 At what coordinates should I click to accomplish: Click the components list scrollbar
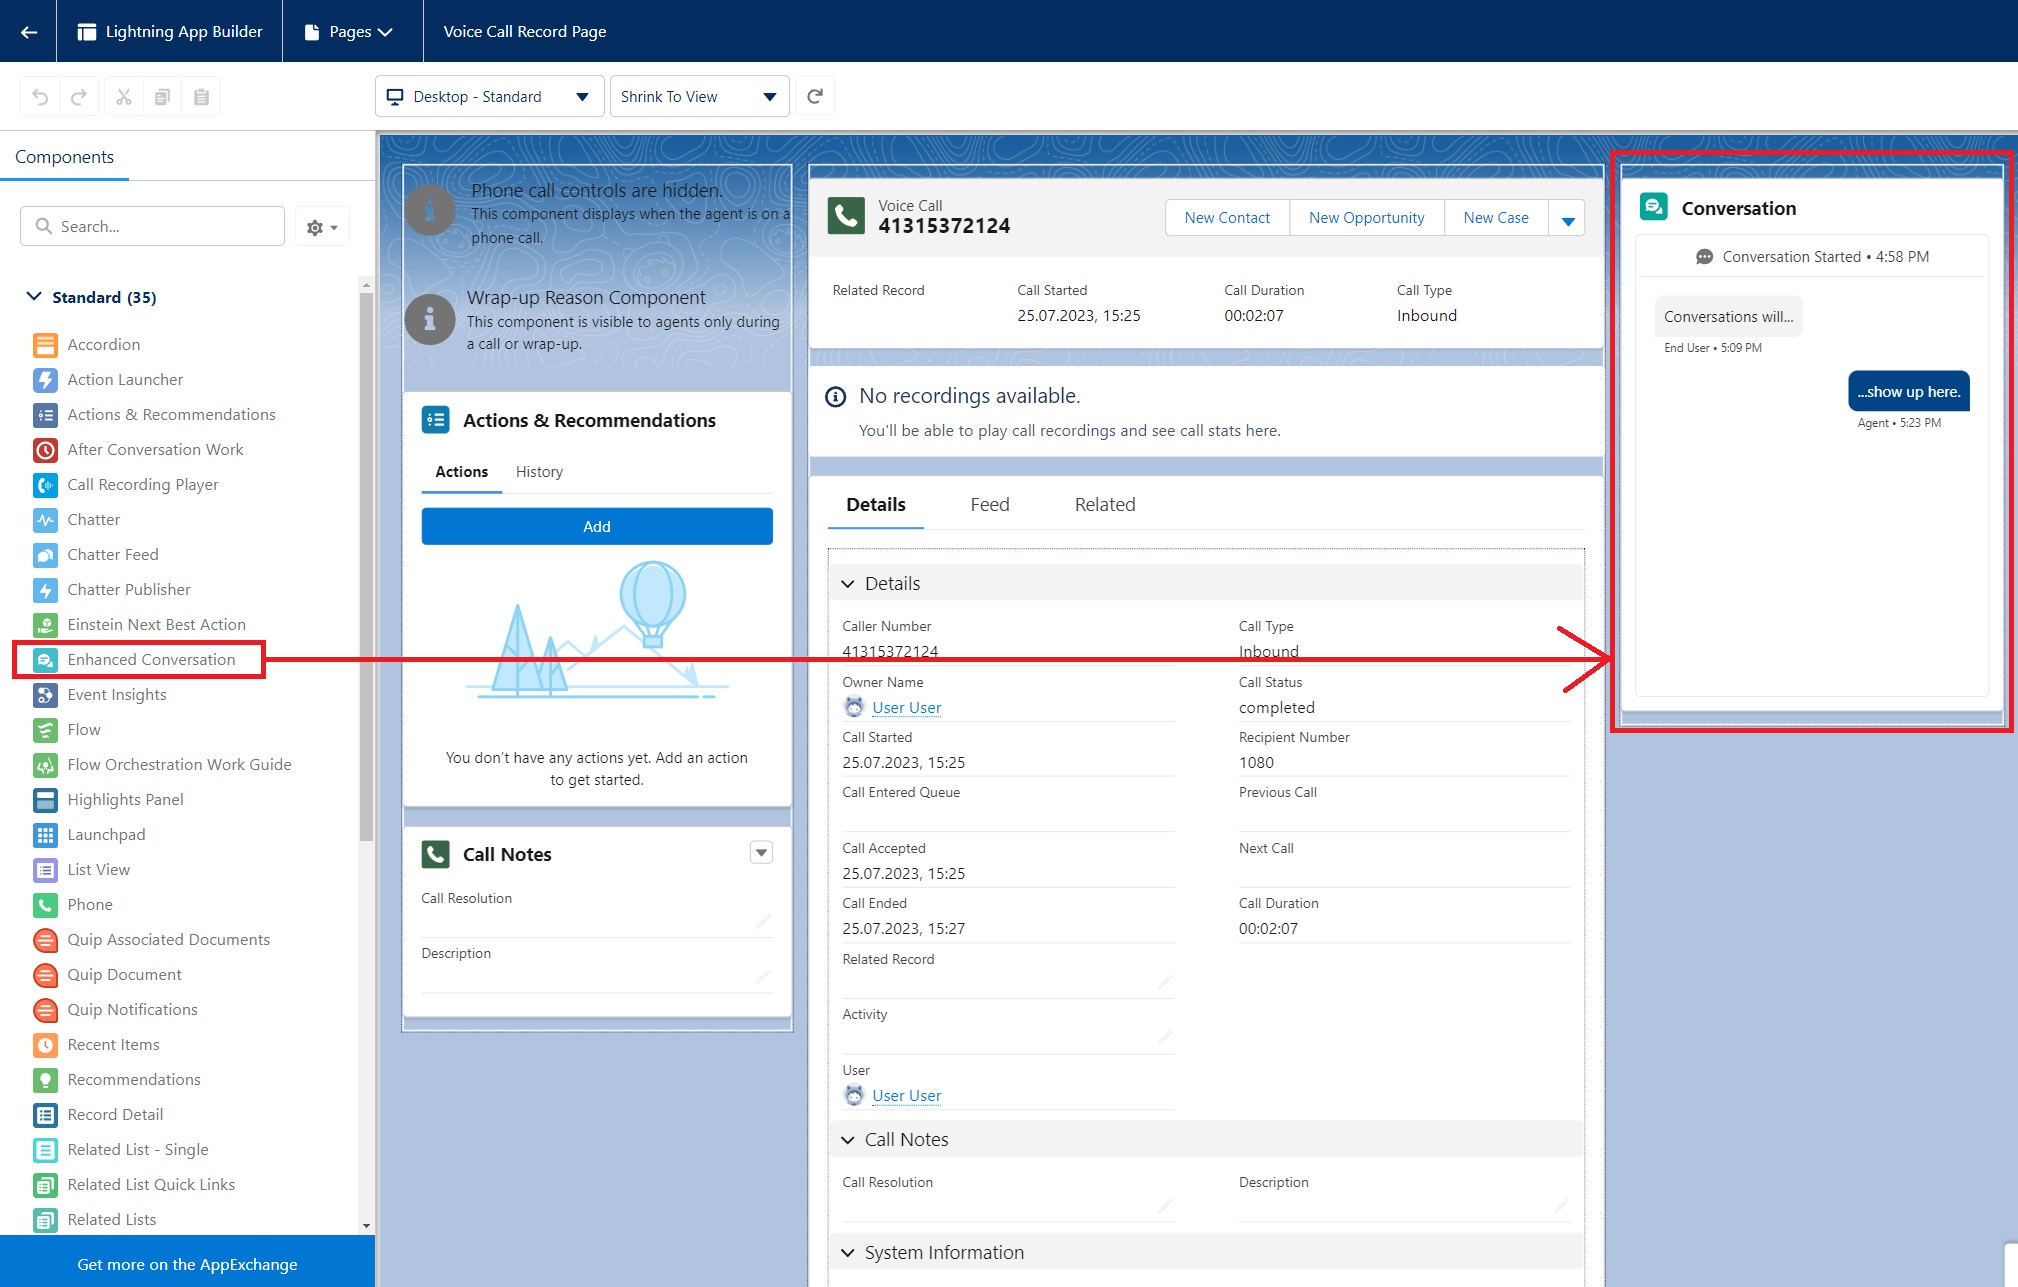(366, 565)
